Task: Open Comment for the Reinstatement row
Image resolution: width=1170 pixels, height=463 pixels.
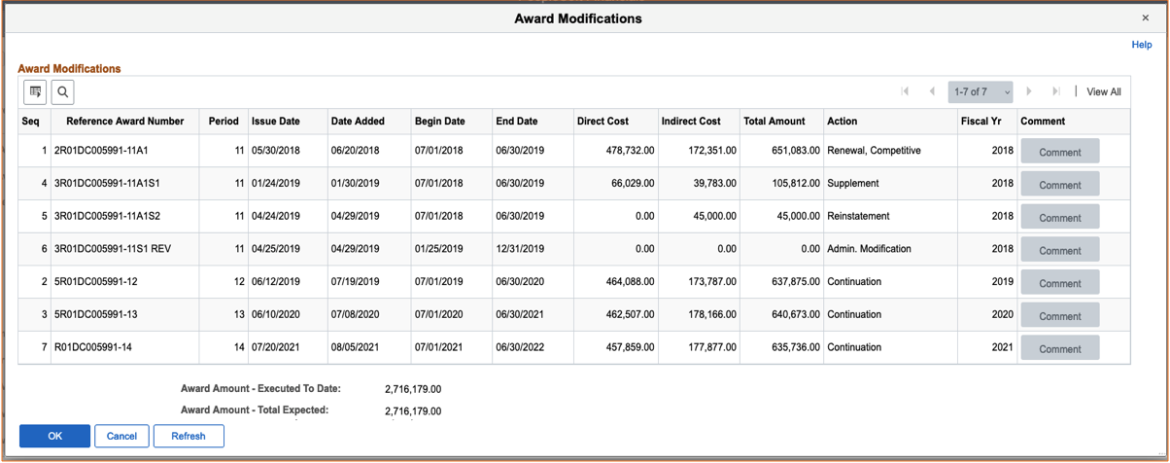Action: coord(1060,218)
